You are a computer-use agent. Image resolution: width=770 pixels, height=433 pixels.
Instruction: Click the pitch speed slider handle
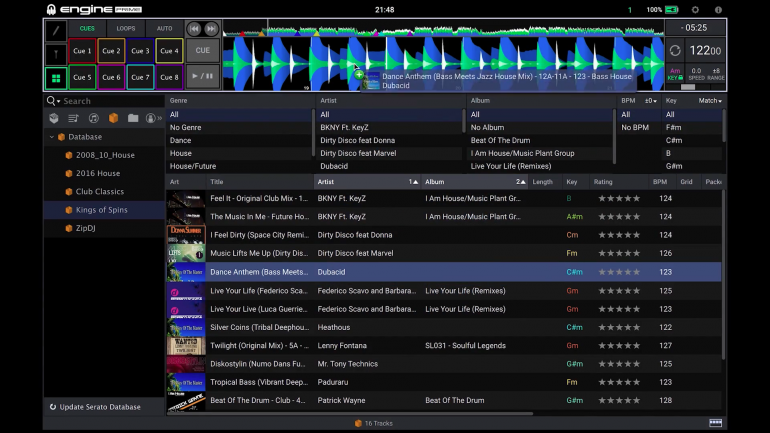688,87
